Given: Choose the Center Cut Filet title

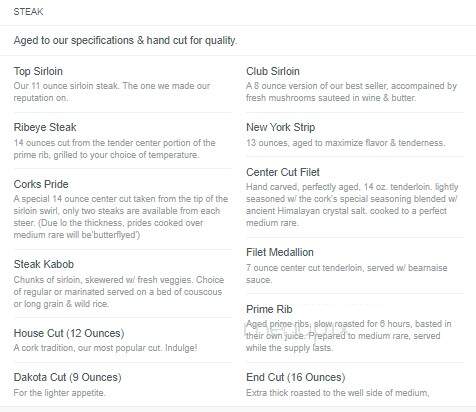Looking at the screenshot, I should point(283,172).
